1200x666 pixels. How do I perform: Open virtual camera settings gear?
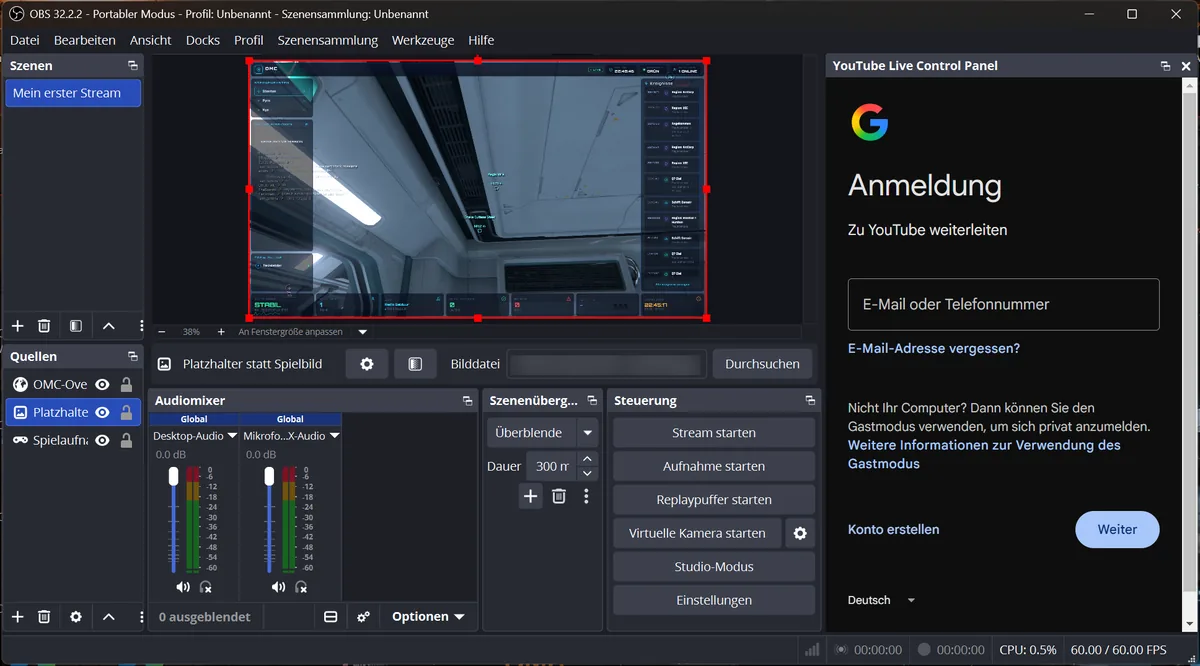800,533
